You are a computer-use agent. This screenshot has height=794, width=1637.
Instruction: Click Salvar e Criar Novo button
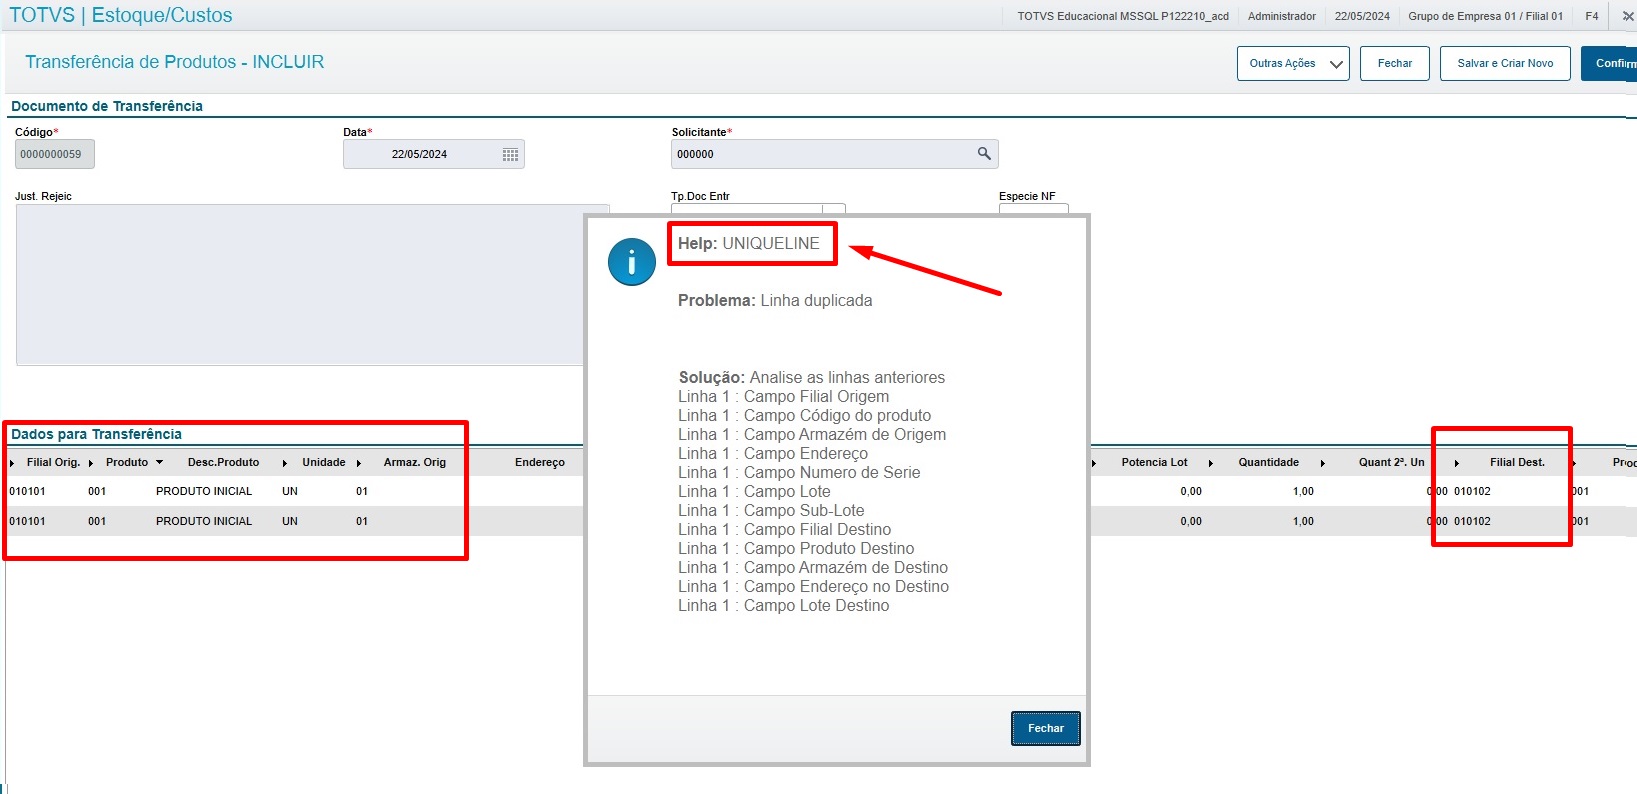point(1505,63)
